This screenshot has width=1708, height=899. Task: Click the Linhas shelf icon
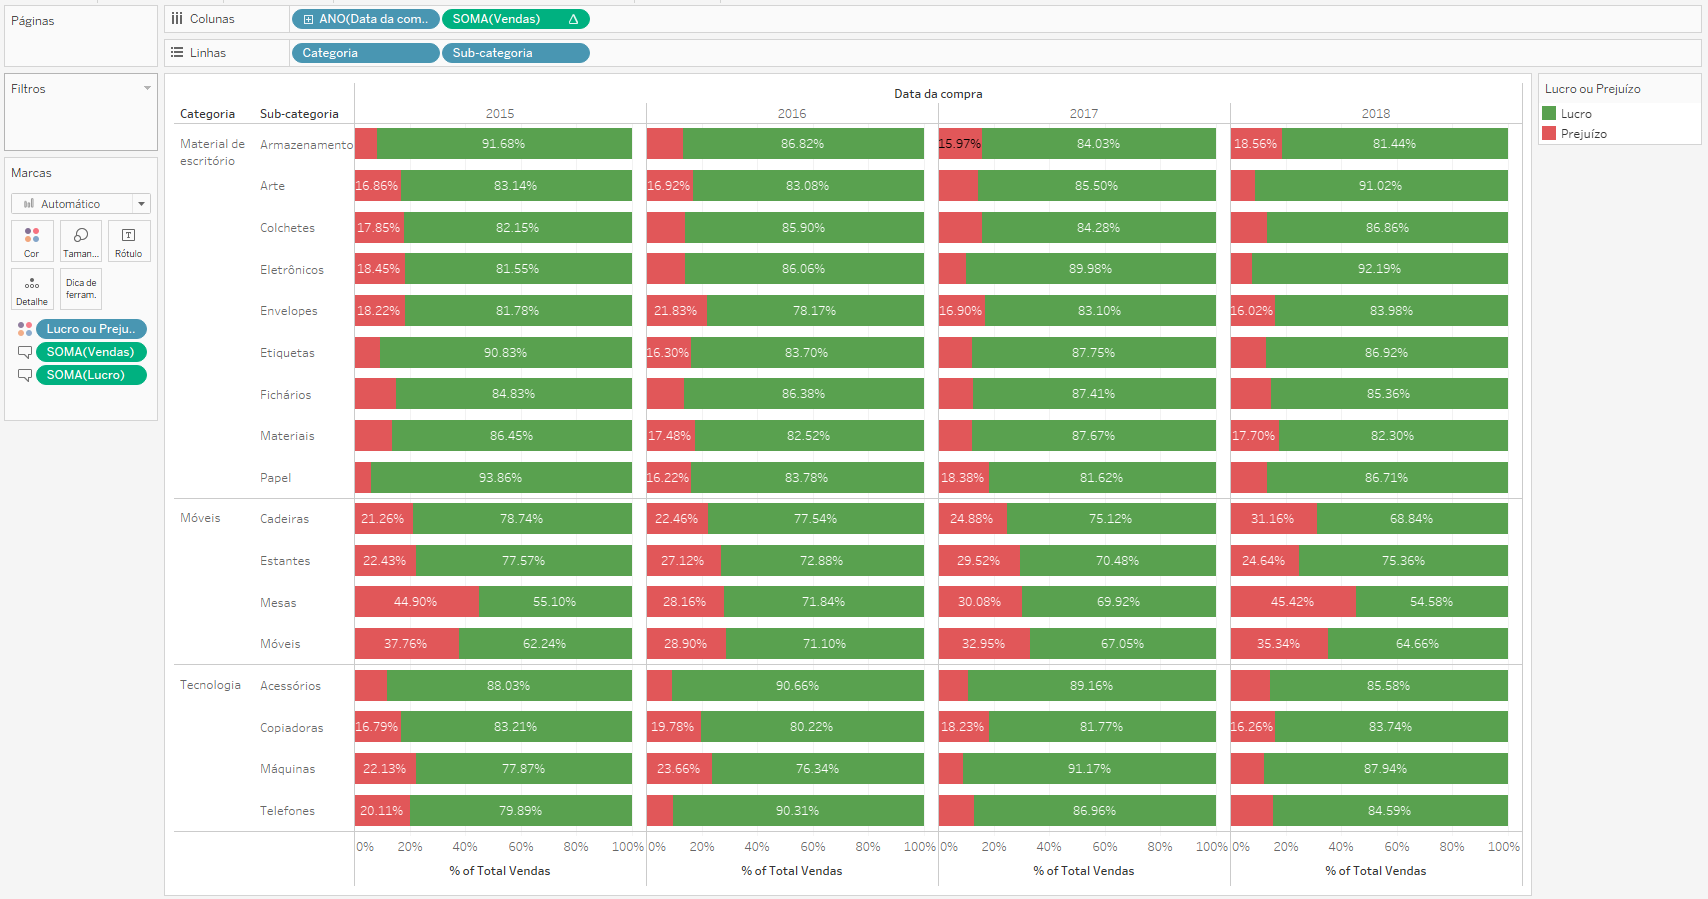click(x=177, y=53)
